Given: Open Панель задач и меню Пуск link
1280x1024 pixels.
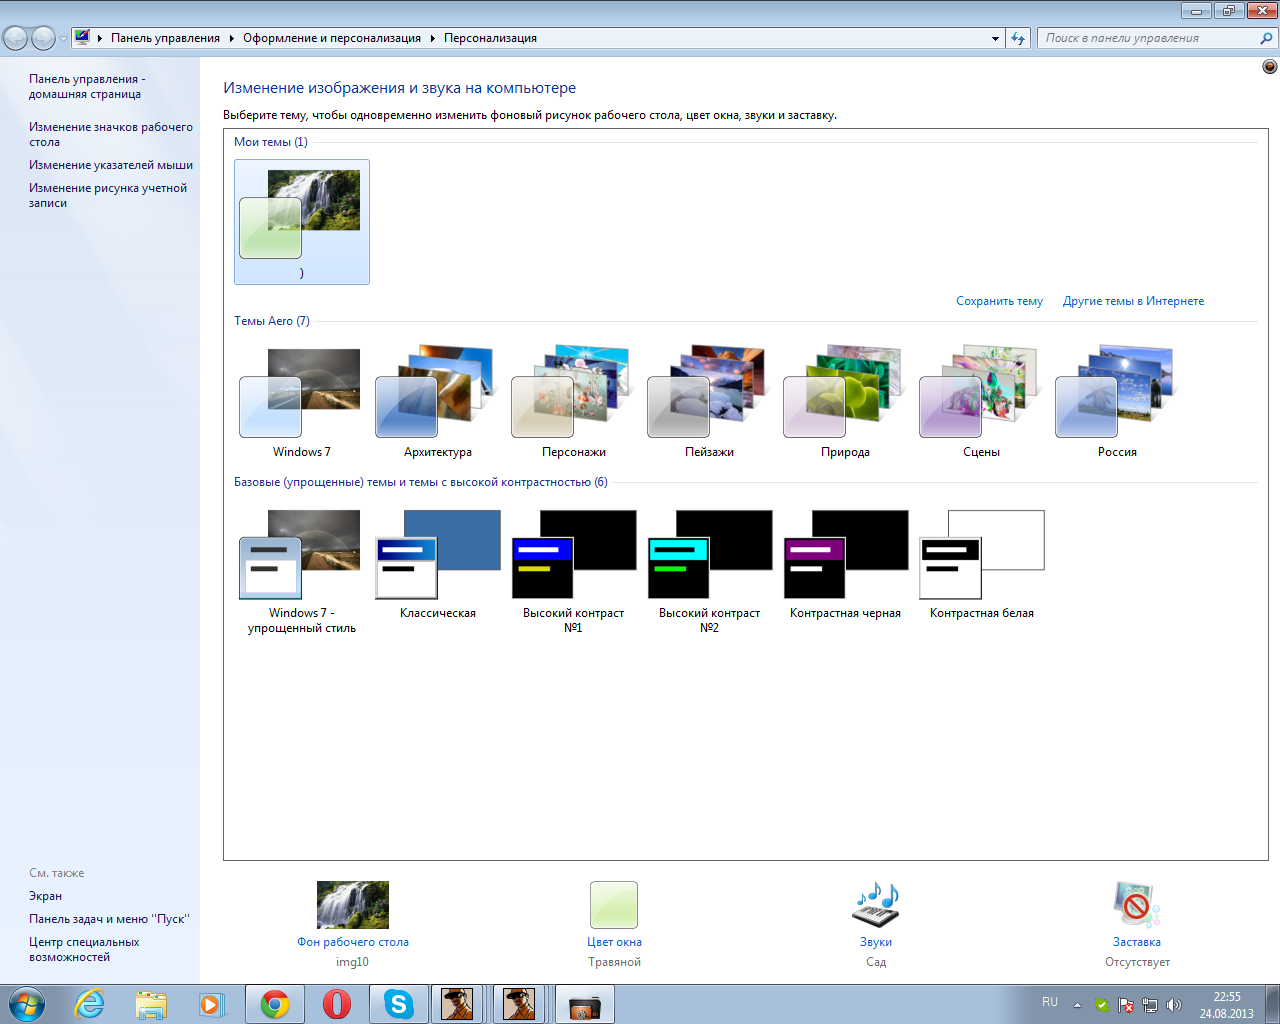Looking at the screenshot, I should click(x=109, y=919).
